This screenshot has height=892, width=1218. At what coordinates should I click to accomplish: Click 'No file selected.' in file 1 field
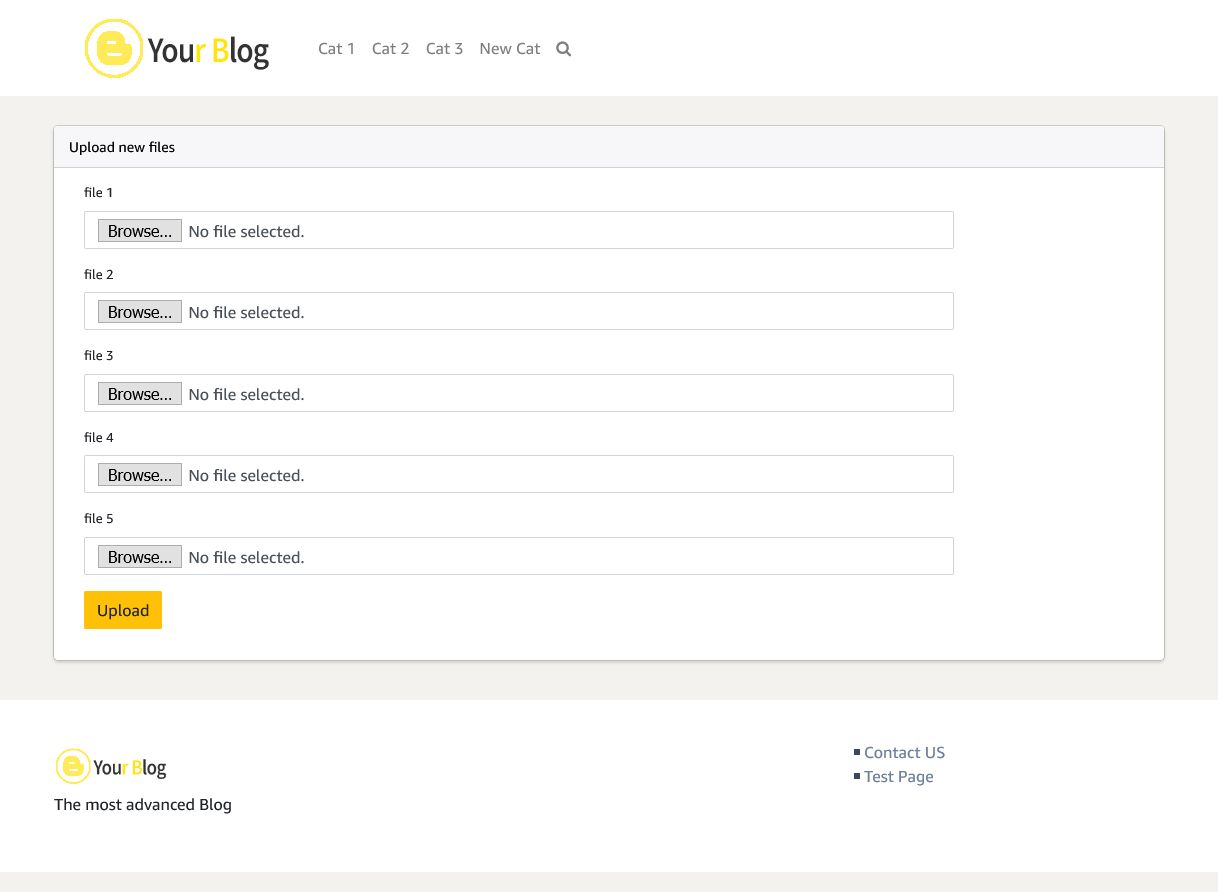tap(246, 231)
